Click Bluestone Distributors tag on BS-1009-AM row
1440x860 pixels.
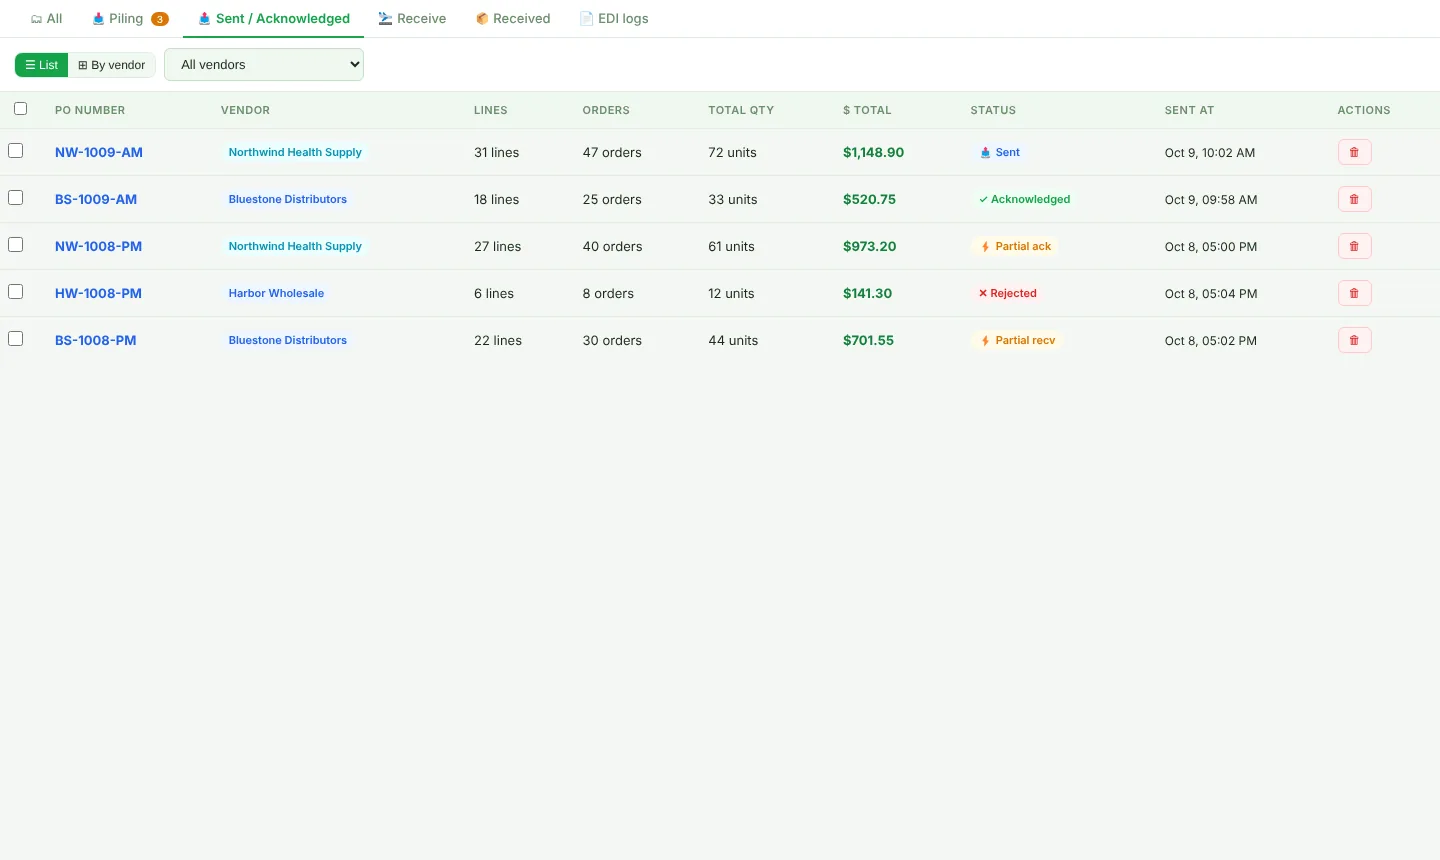(x=288, y=200)
